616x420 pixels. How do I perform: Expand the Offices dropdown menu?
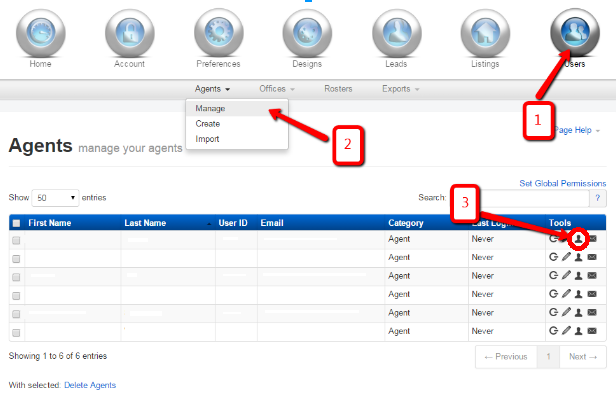(x=277, y=89)
